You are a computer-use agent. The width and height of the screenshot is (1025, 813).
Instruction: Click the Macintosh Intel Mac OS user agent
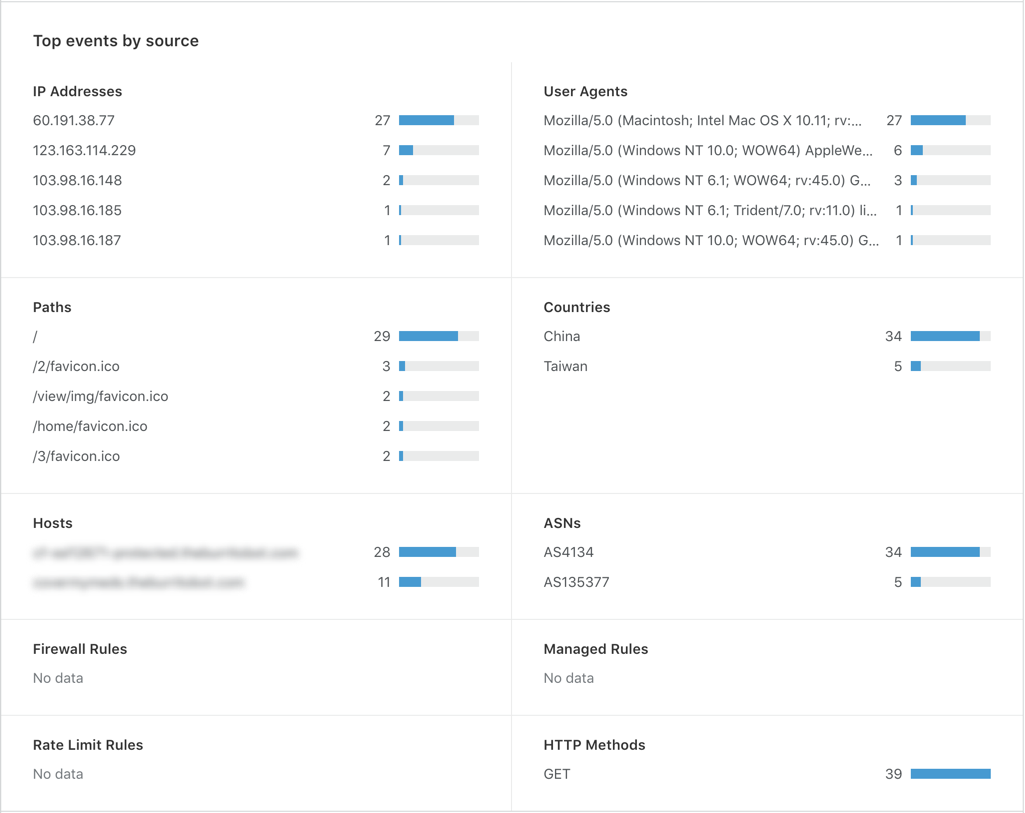coord(703,120)
